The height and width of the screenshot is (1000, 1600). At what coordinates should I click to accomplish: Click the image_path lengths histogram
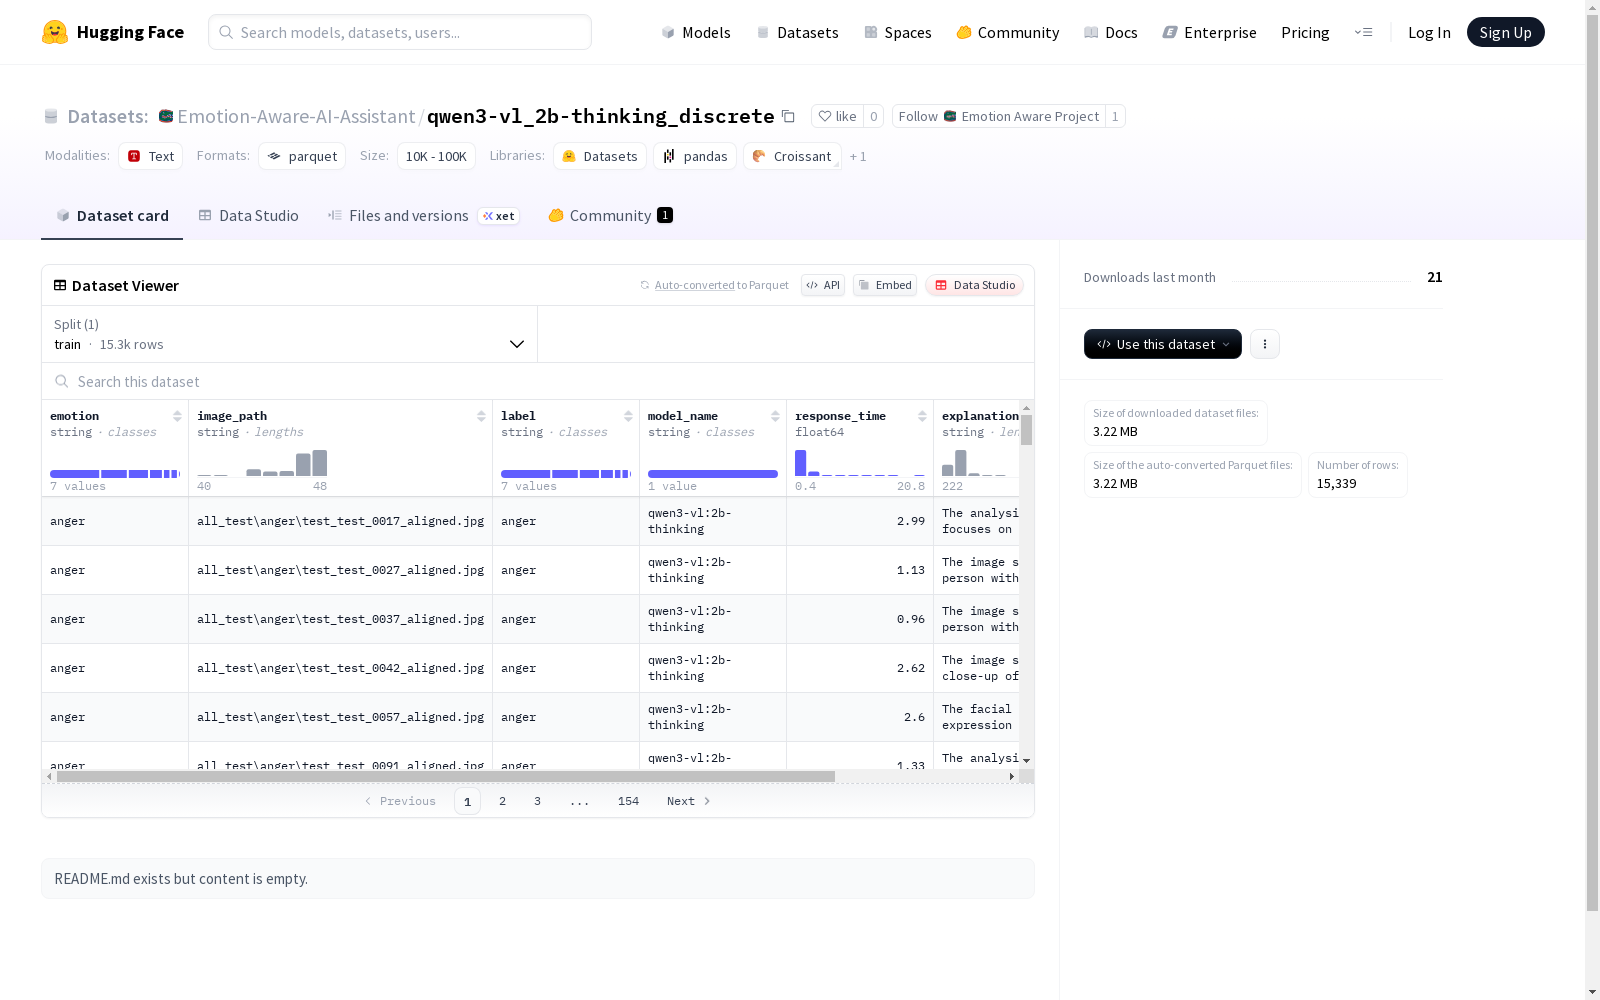pyautogui.click(x=262, y=463)
